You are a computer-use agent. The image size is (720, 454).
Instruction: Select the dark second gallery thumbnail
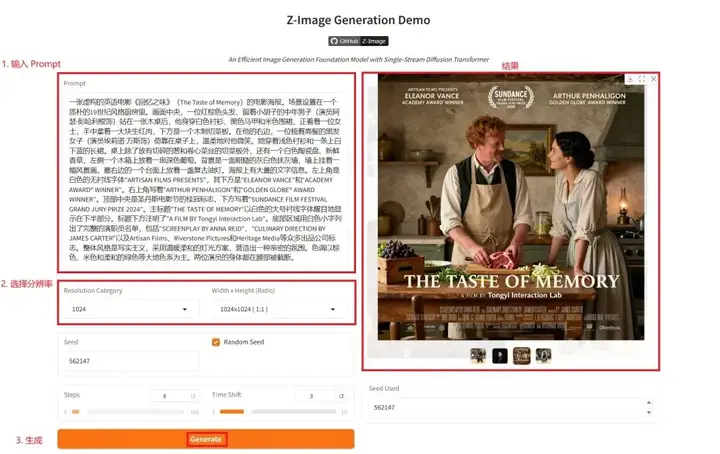click(x=500, y=356)
